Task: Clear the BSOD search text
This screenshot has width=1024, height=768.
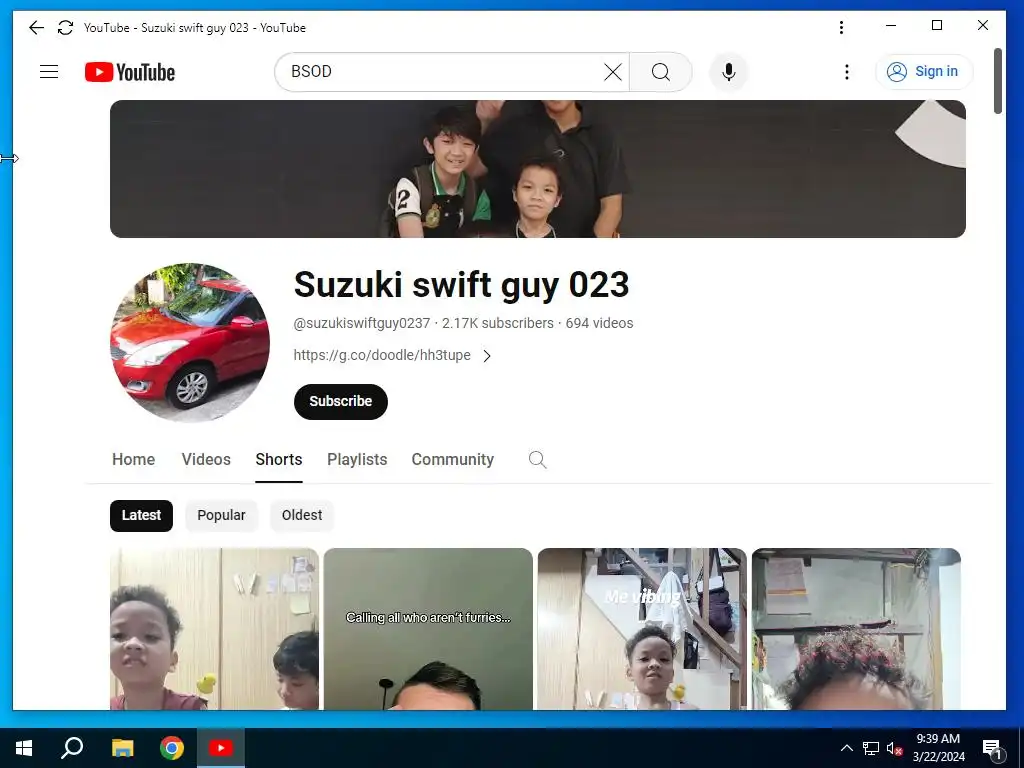Action: (x=613, y=72)
